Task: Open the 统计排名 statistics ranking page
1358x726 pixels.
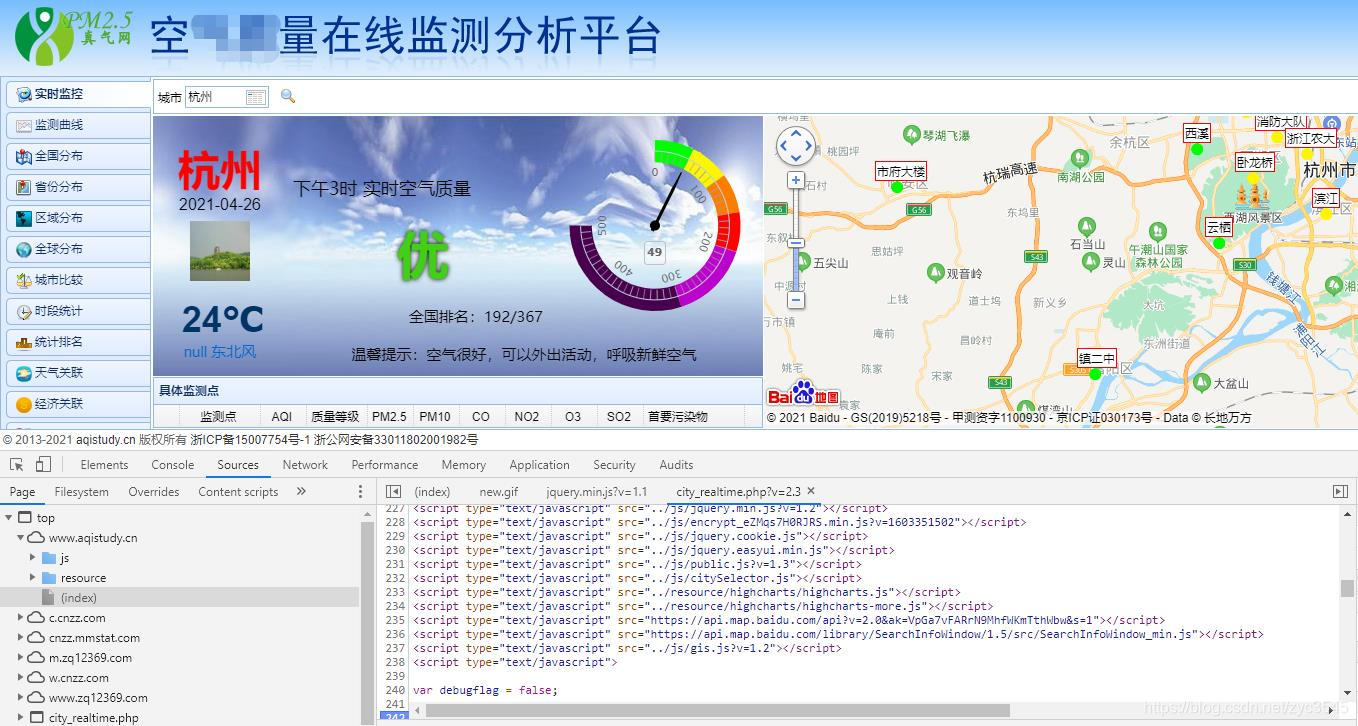Action: click(78, 342)
